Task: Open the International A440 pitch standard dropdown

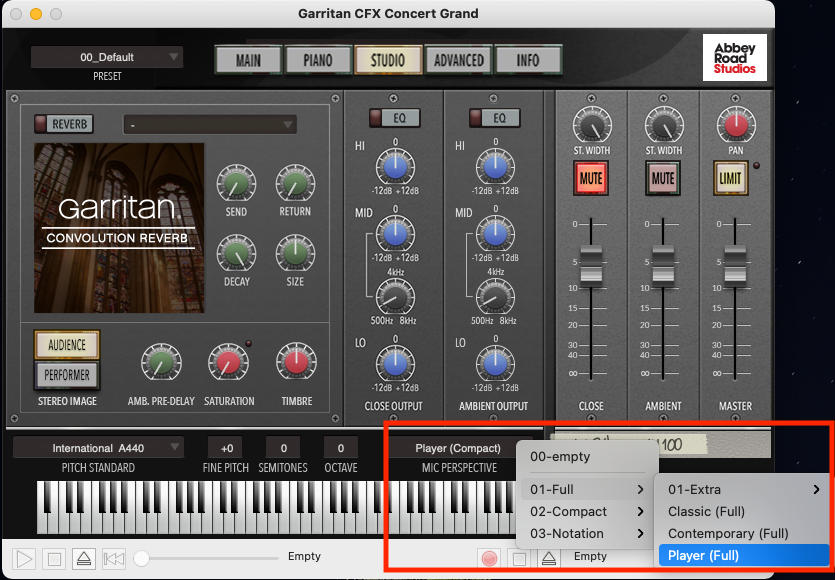Action: [x=98, y=448]
